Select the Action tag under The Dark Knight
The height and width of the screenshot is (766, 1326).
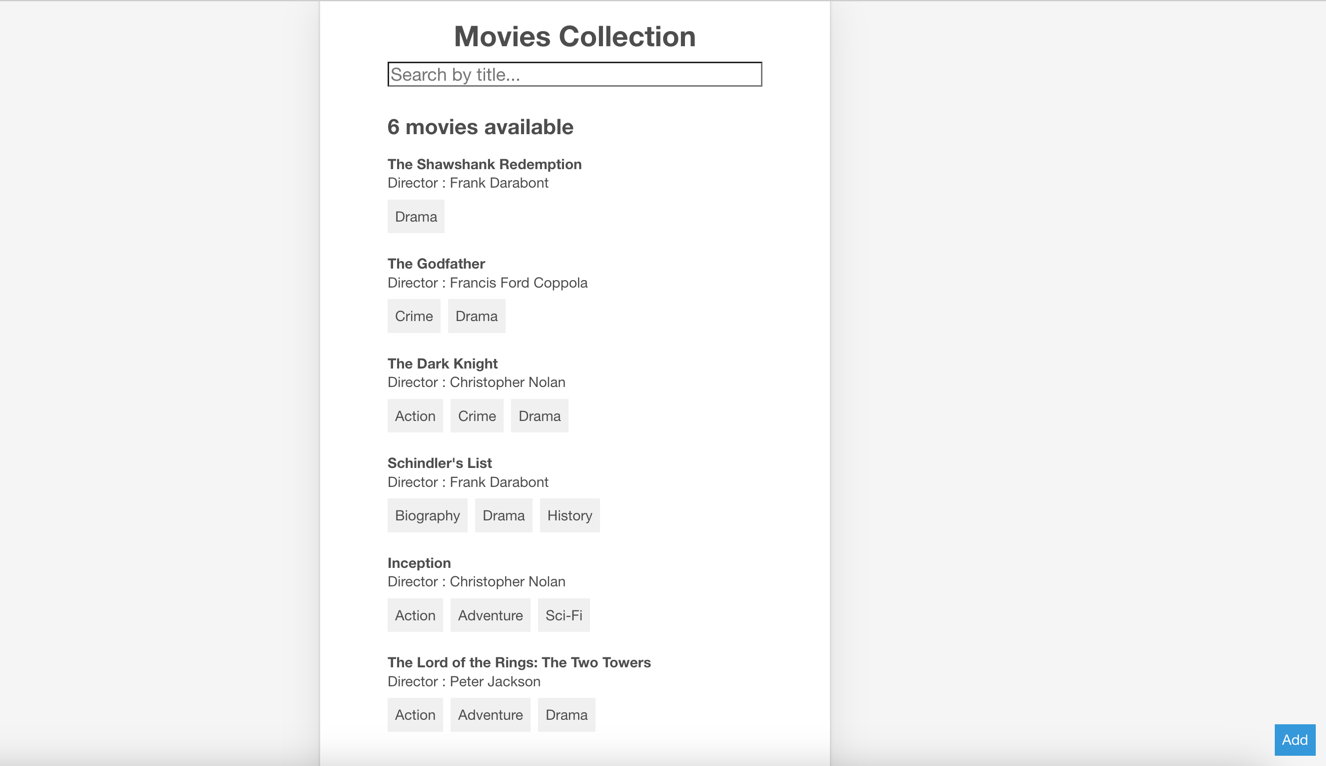pos(415,416)
